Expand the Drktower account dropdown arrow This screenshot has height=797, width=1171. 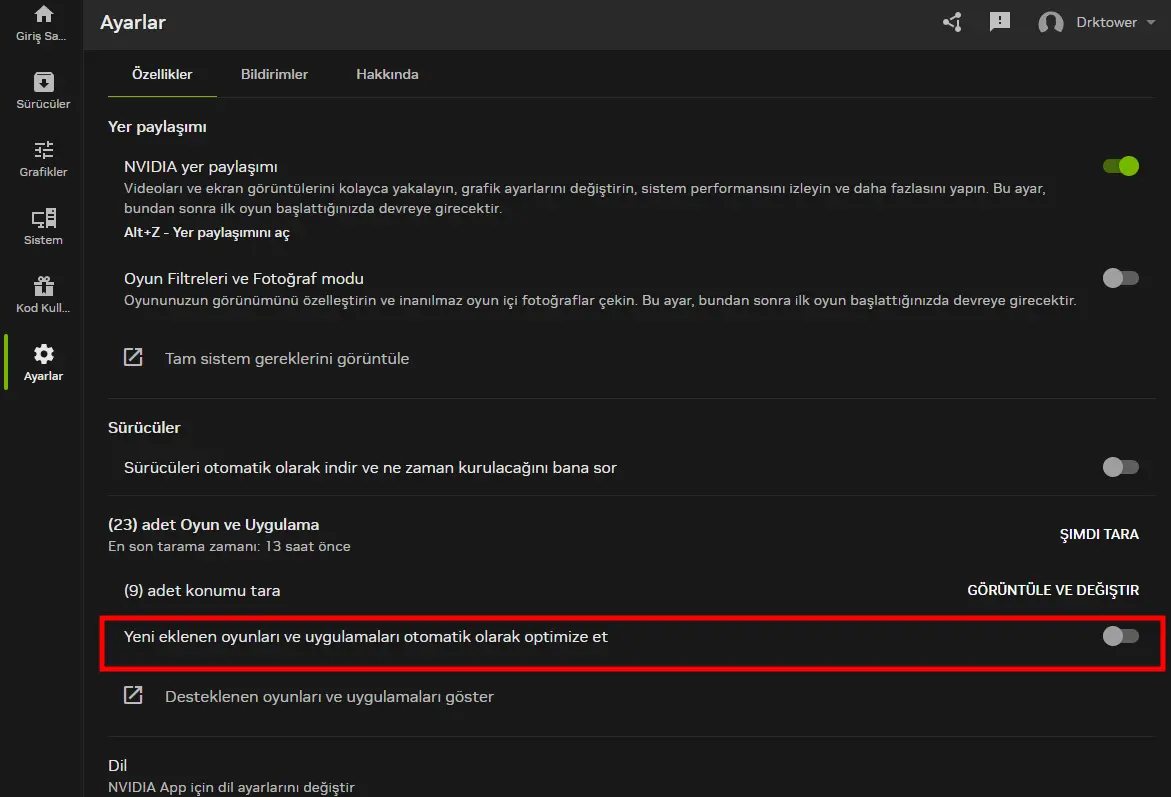1151,22
